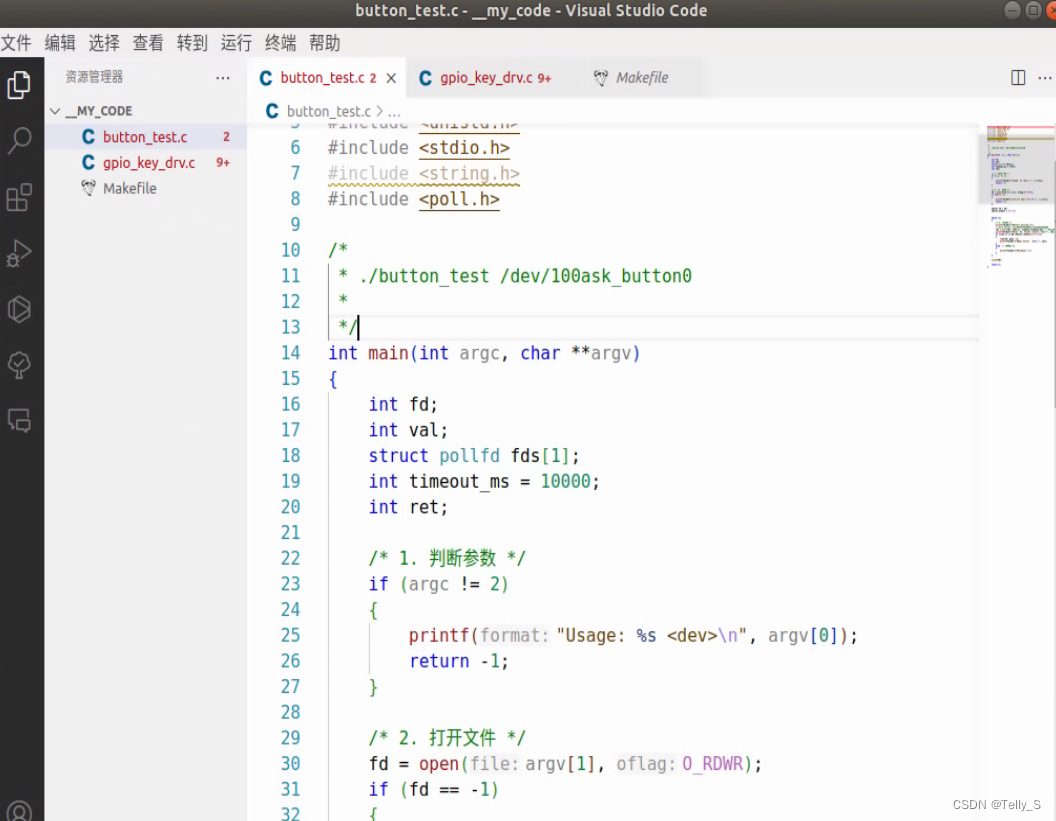Open the Explorer view in activity bar
This screenshot has height=821, width=1056.
[19, 85]
